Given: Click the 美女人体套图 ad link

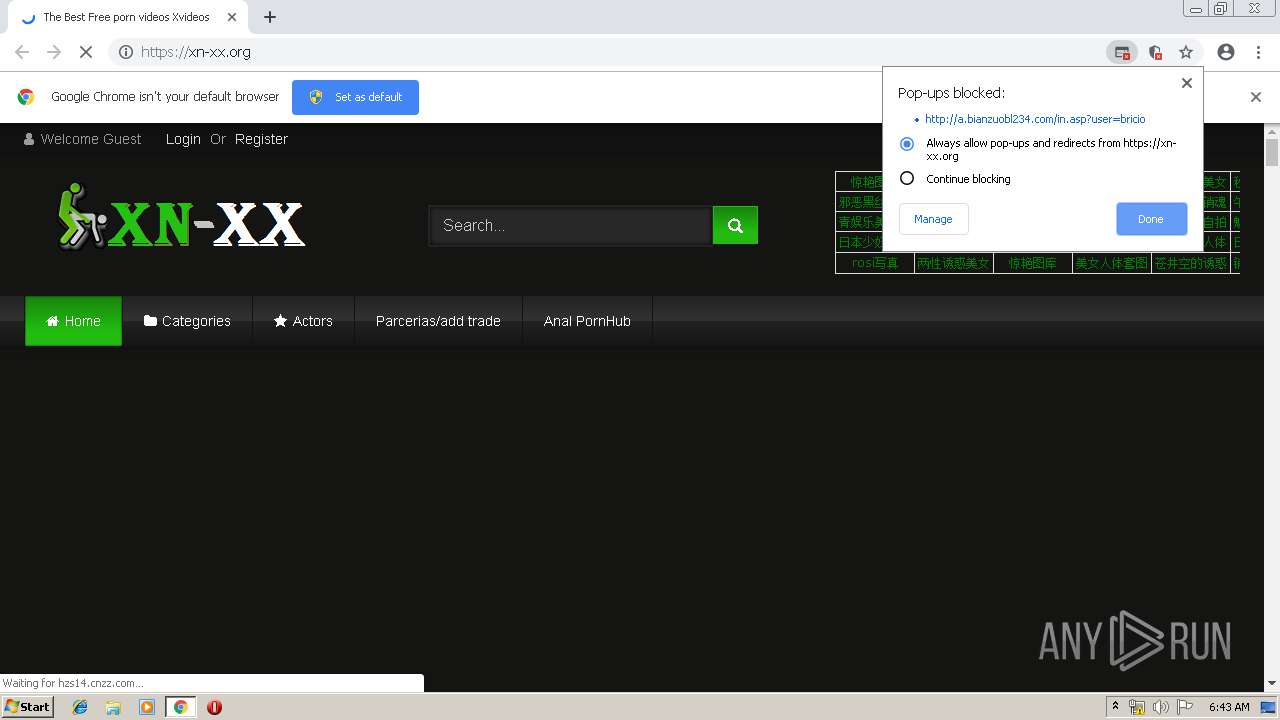Looking at the screenshot, I should tap(1112, 263).
